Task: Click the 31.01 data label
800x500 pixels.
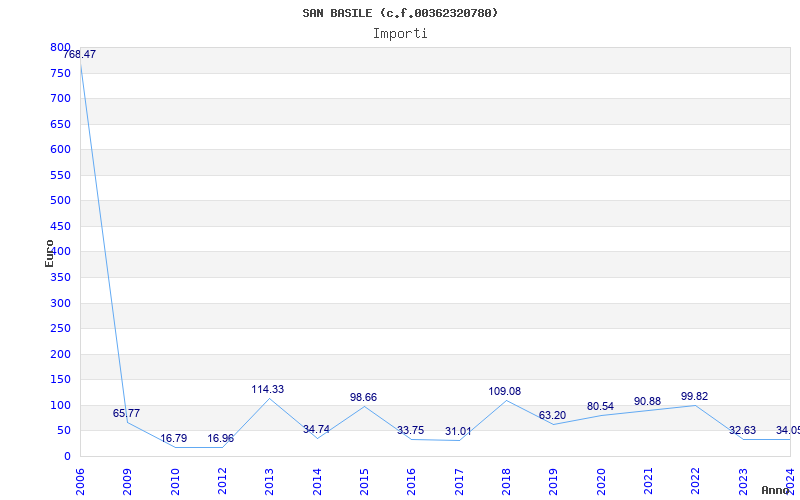Action: (x=458, y=432)
